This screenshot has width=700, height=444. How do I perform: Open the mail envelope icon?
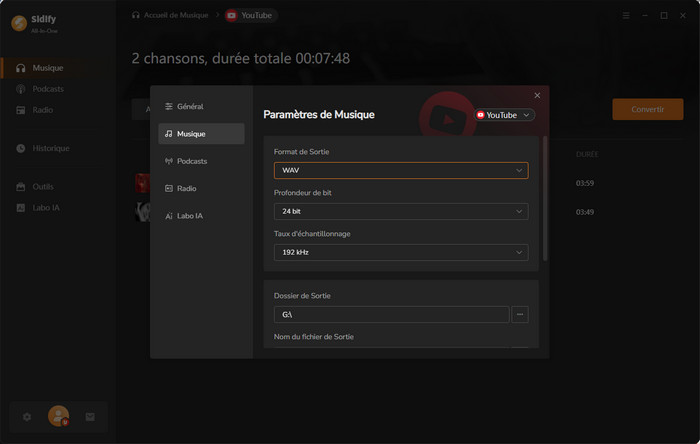[x=90, y=416]
